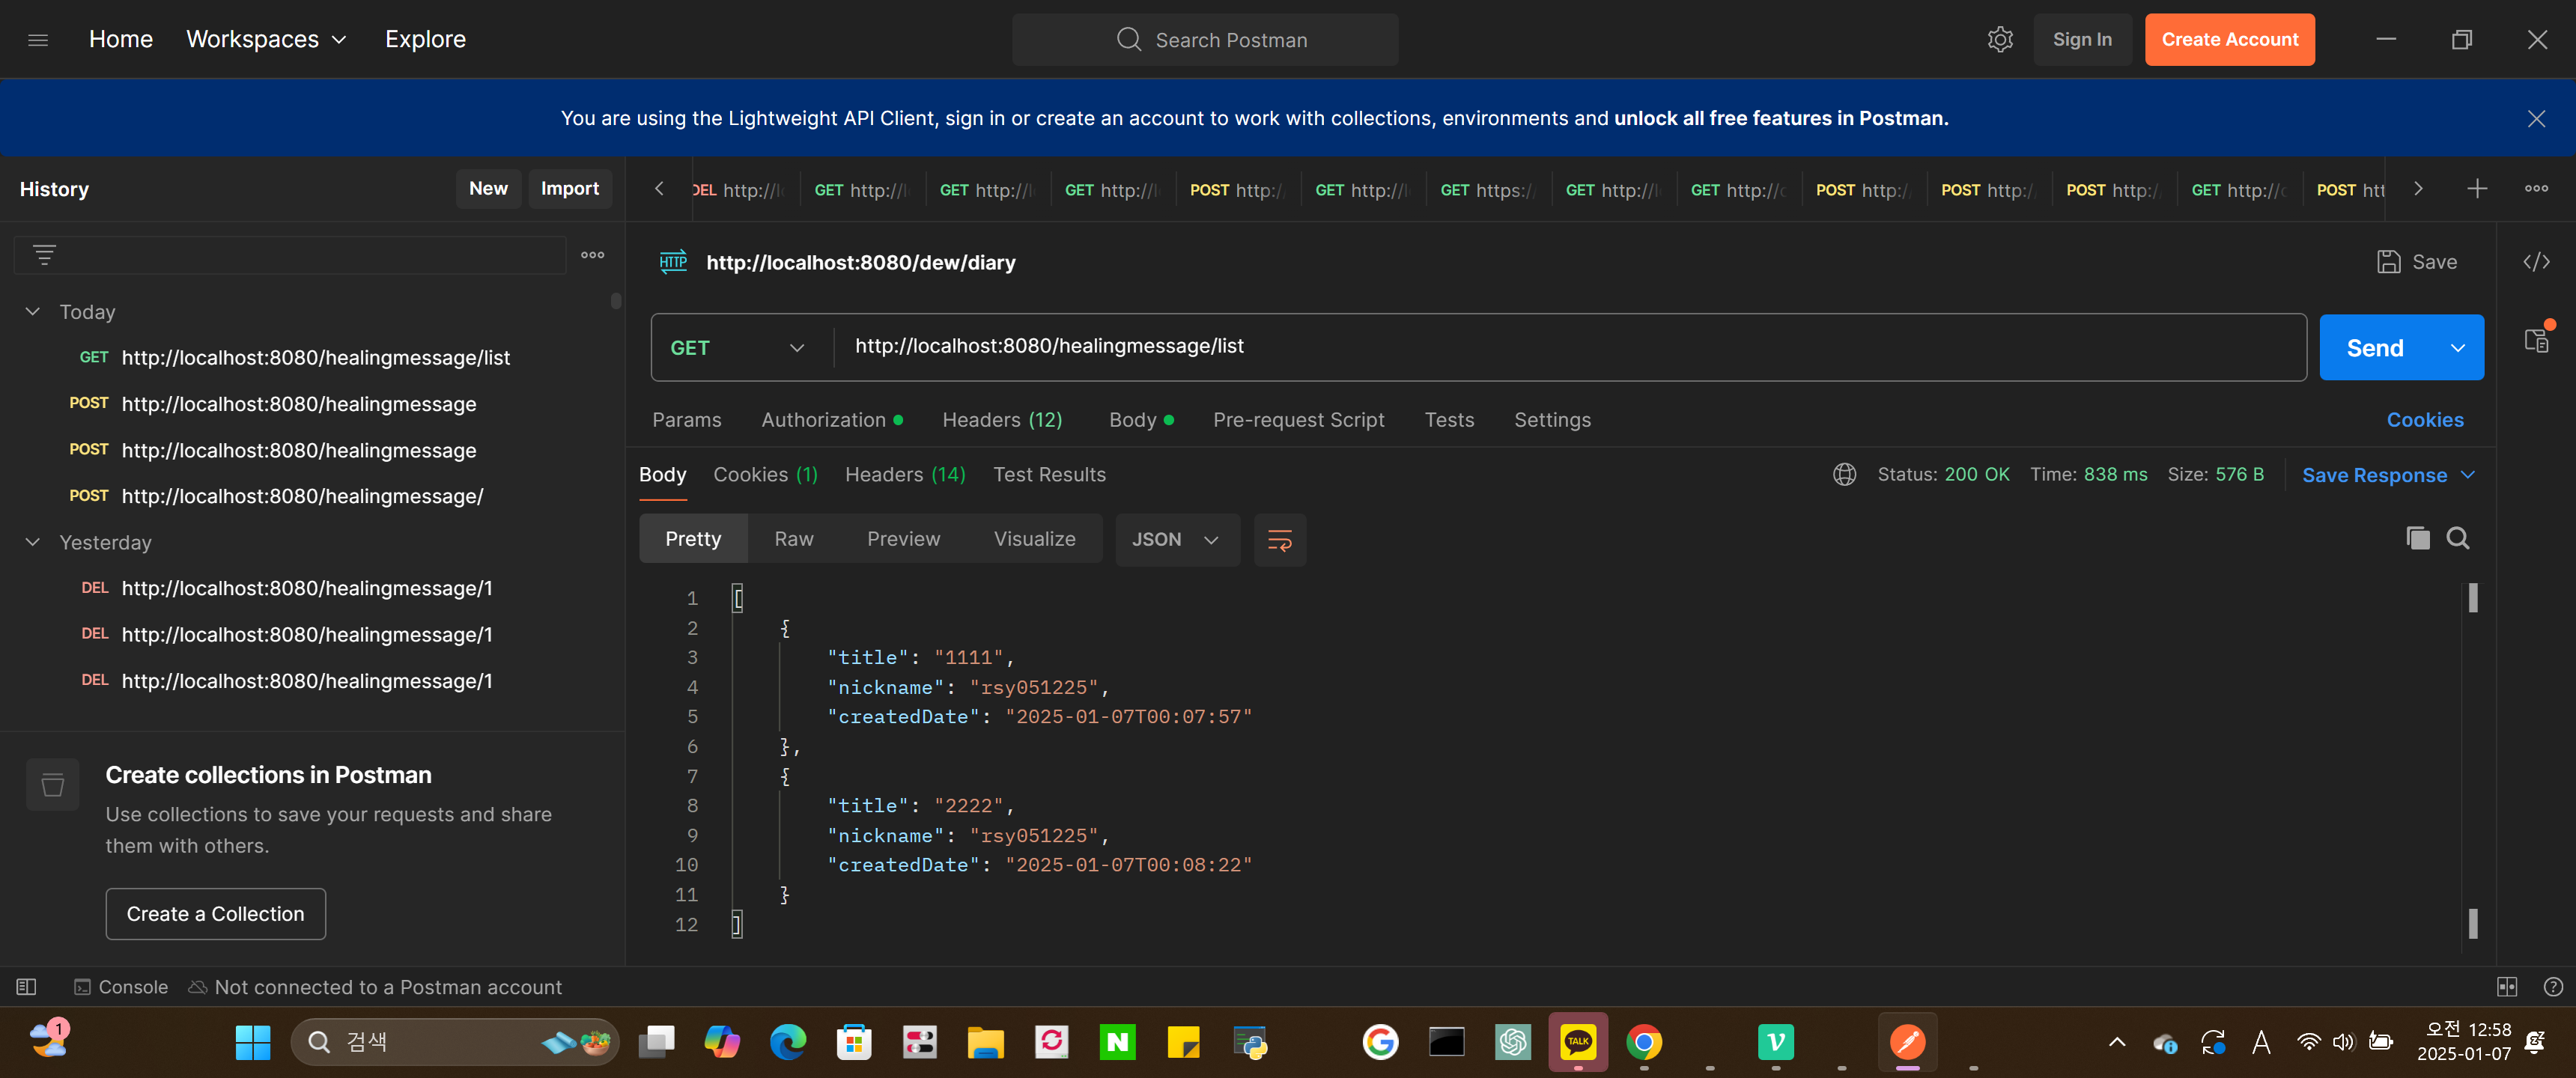This screenshot has height=1078, width=2576.
Task: Open KakaoTalk from taskbar
Action: (x=1578, y=1042)
